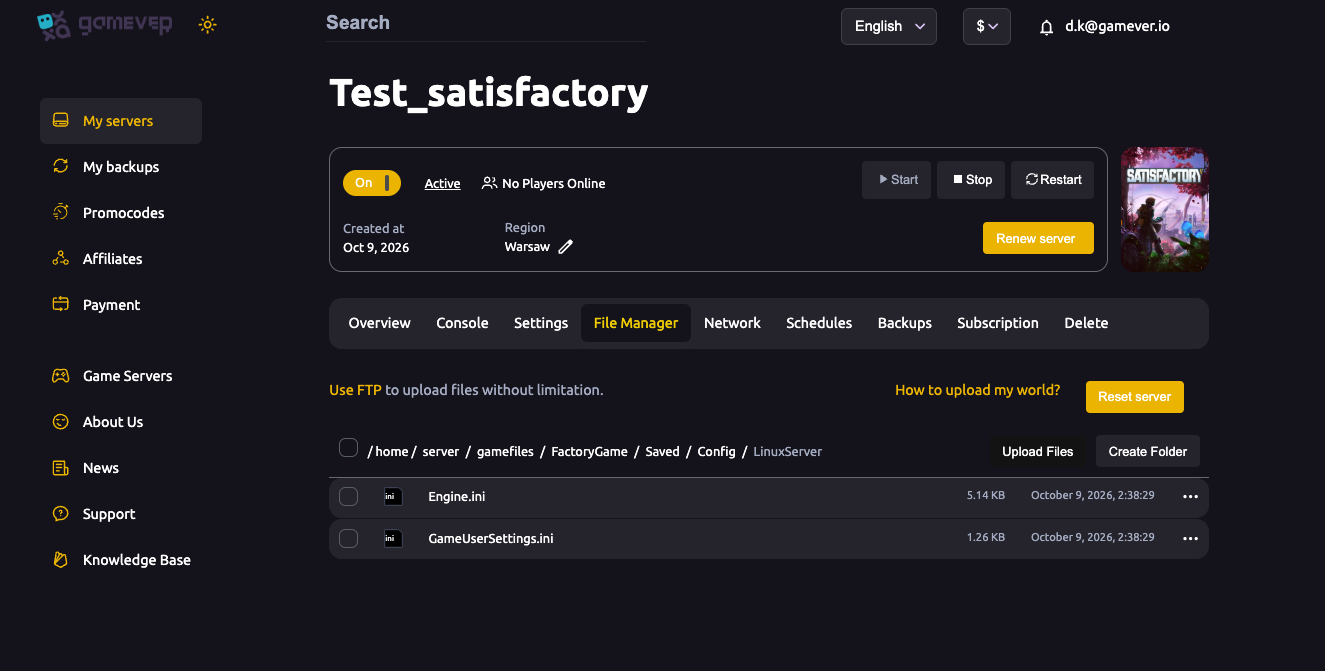This screenshot has width=1325, height=671.
Task: Navigate to home in breadcrumb path
Action: point(392,452)
